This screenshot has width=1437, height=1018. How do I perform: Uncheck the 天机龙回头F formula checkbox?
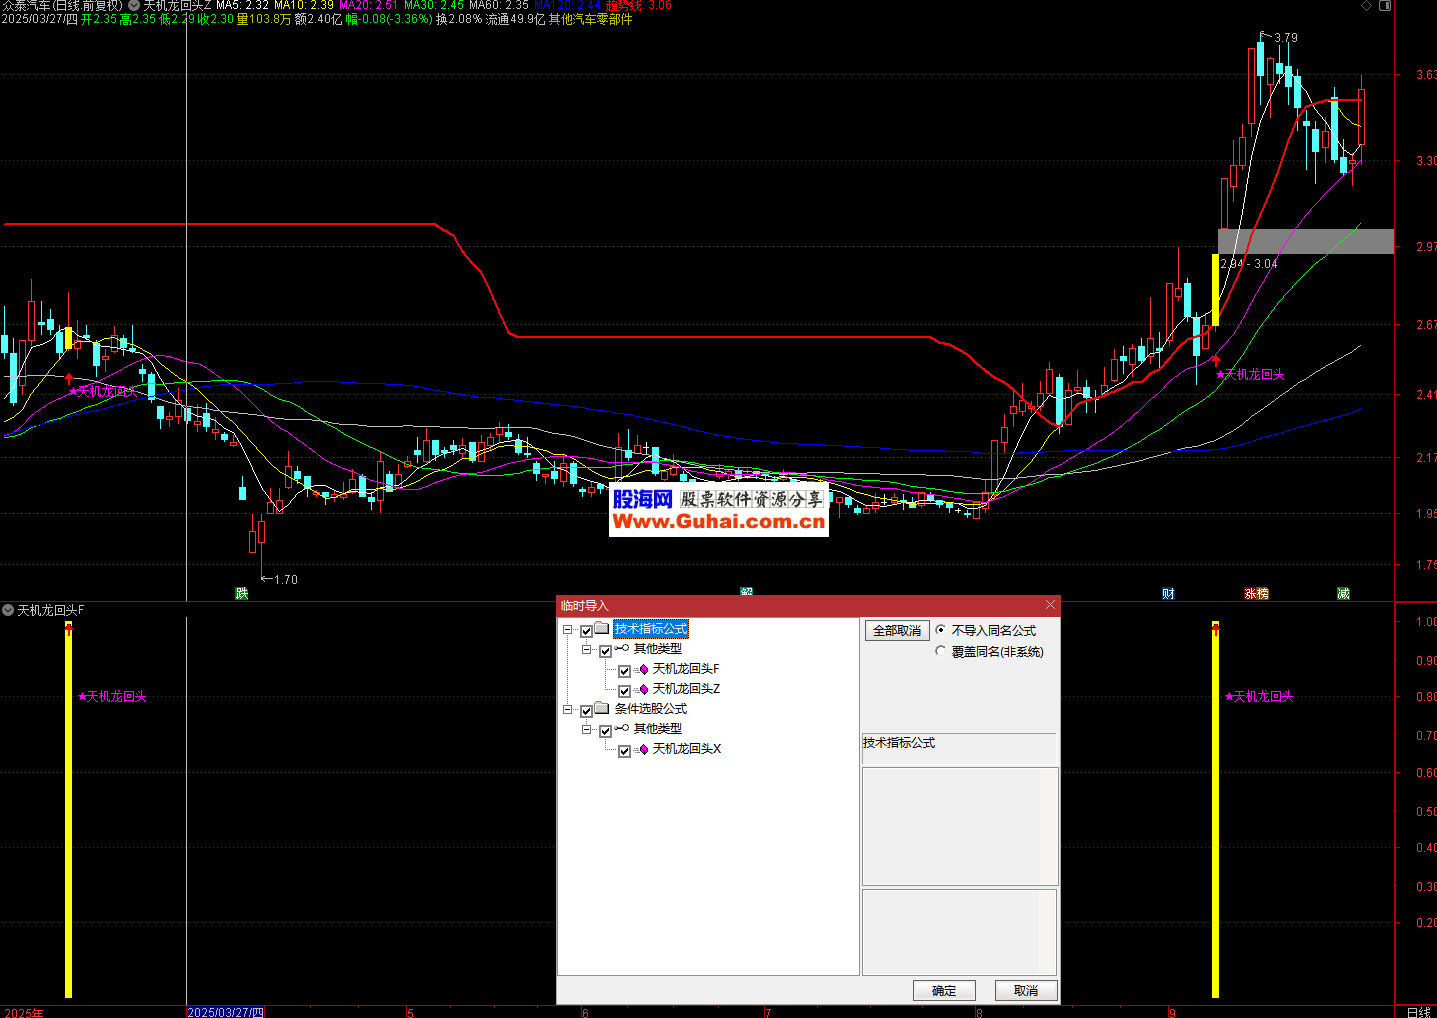click(624, 671)
